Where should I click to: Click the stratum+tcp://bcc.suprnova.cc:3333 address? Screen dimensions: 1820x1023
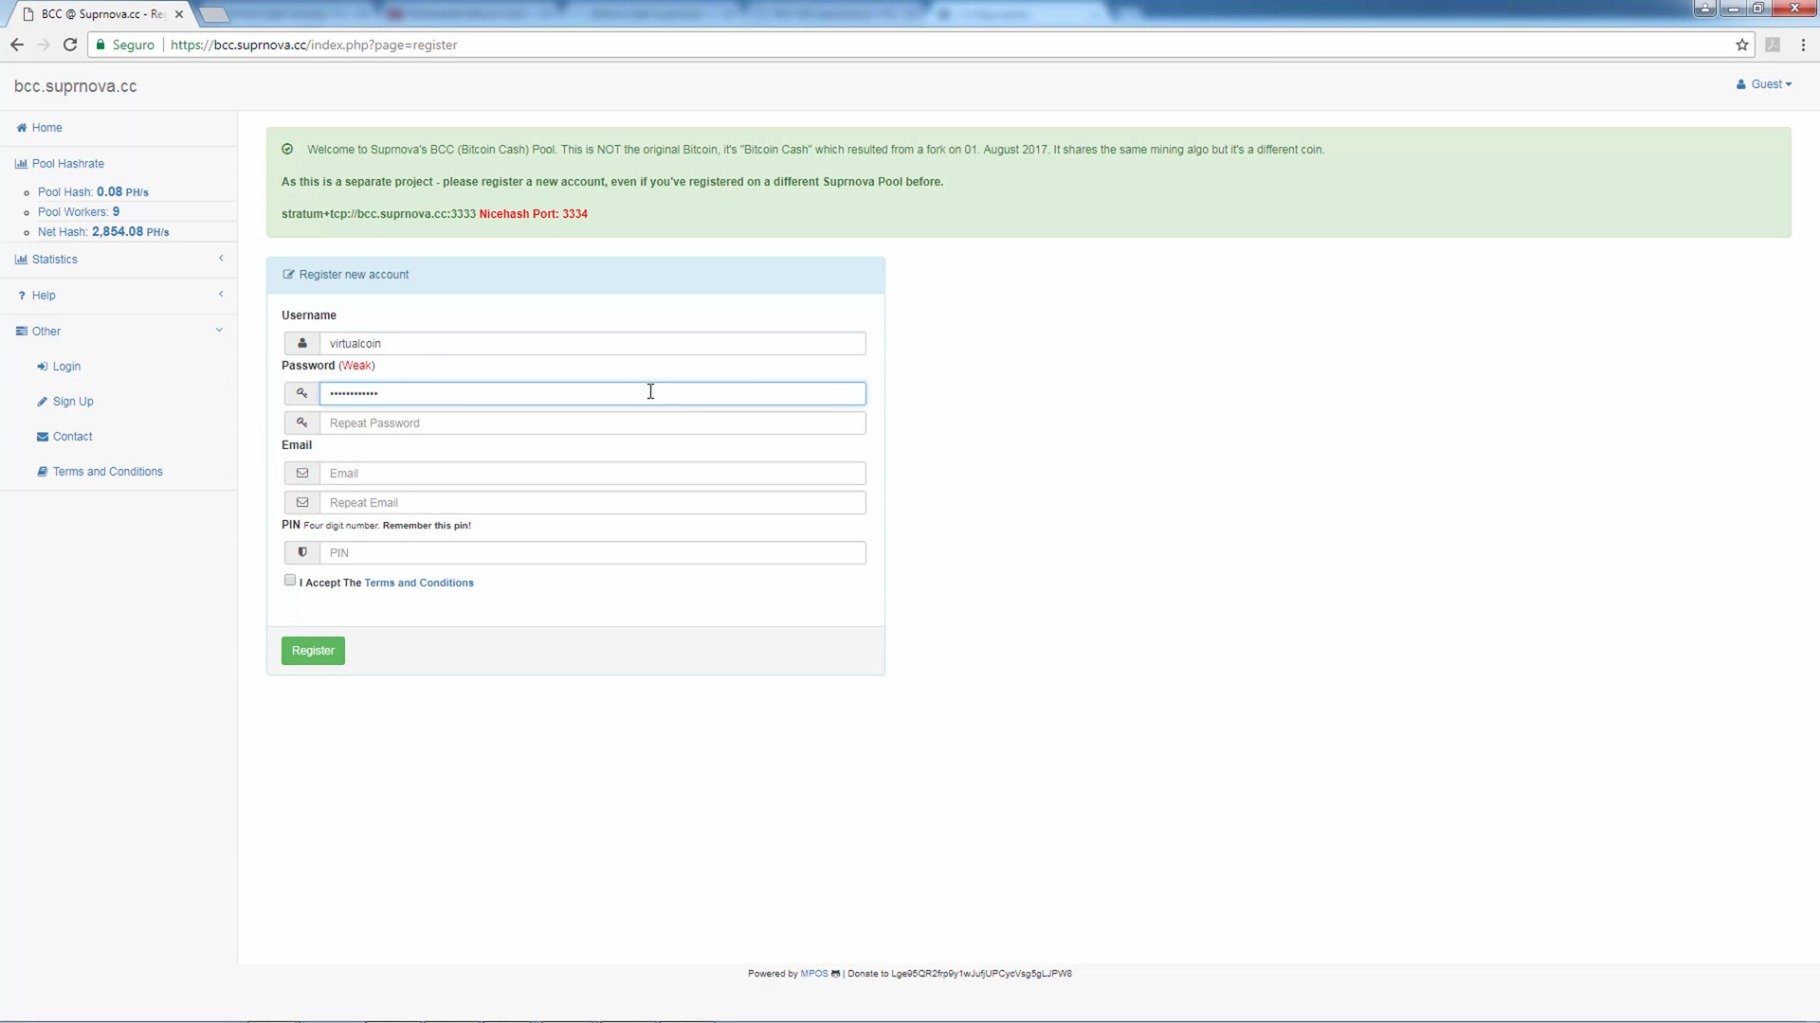pyautogui.click(x=378, y=214)
